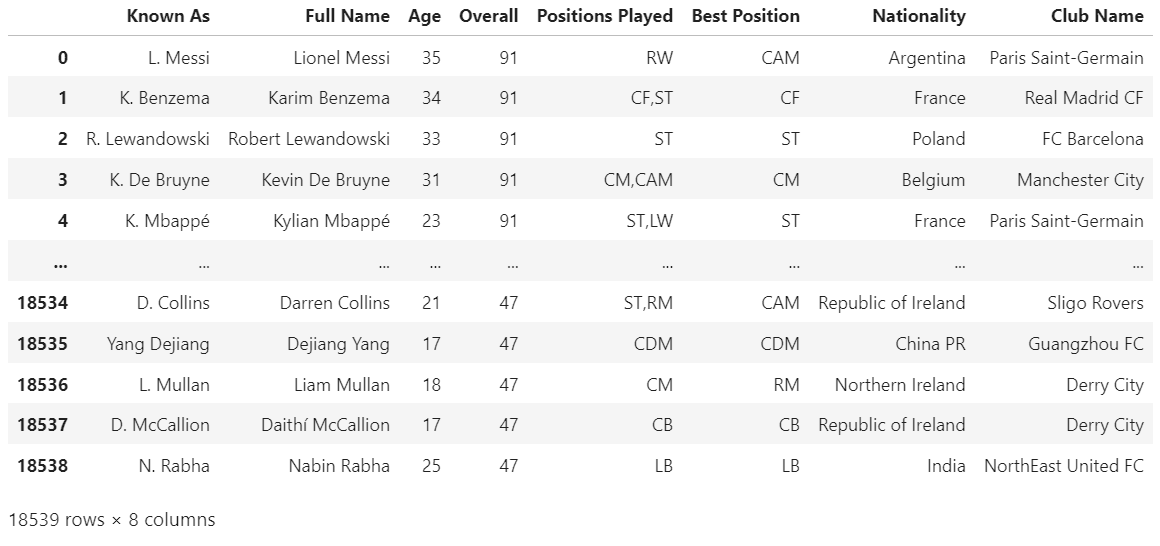Screen dimensions: 1160x546
Task: Click the "FC Barcelona" club cell
Action: tap(1092, 139)
